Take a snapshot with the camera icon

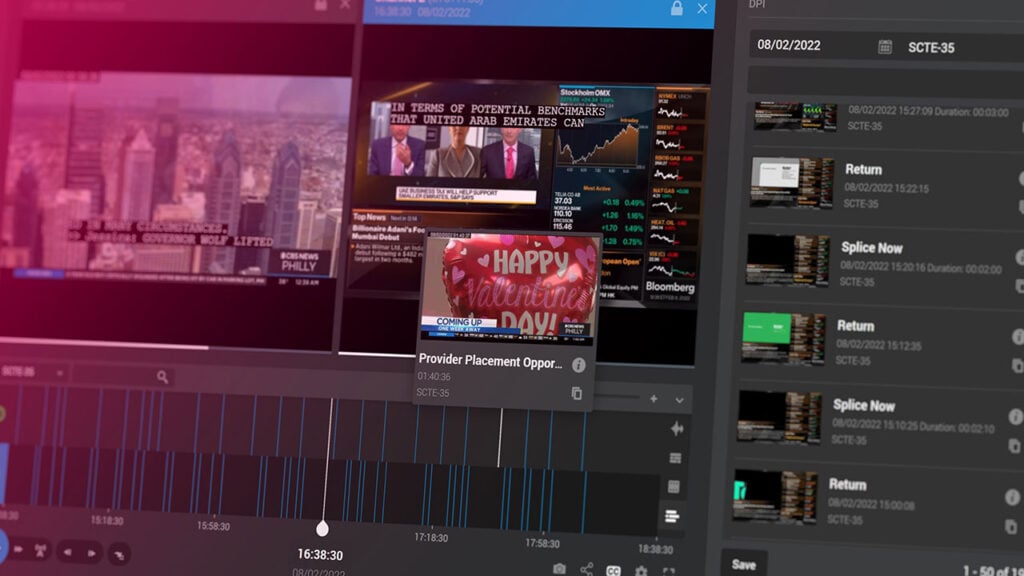tap(559, 569)
